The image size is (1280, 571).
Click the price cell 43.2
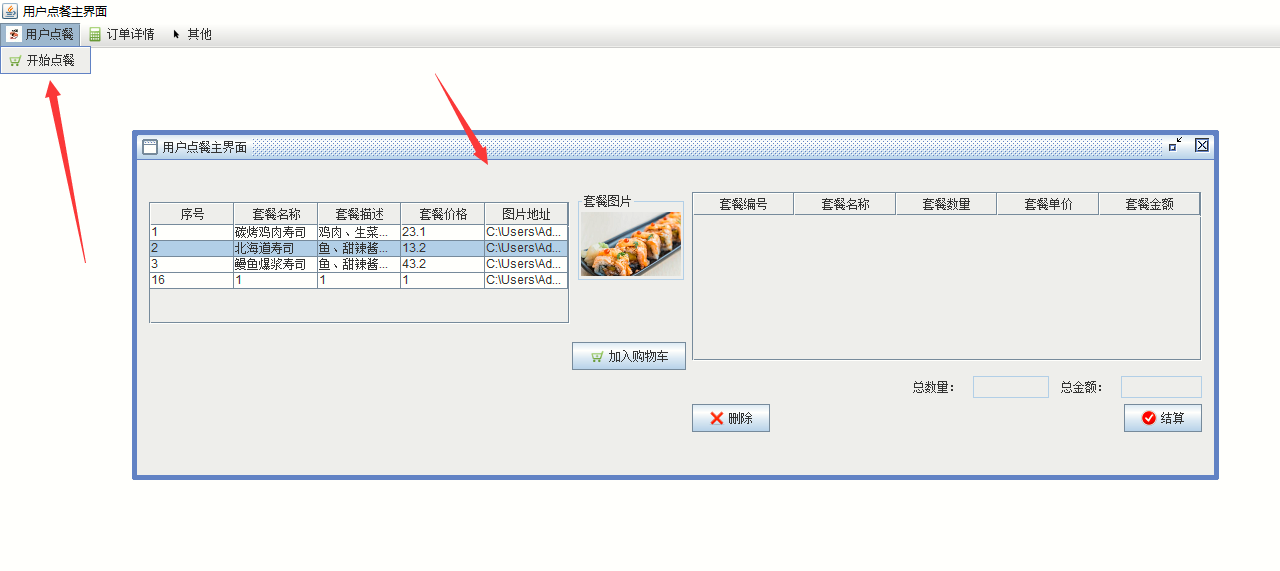(442, 264)
